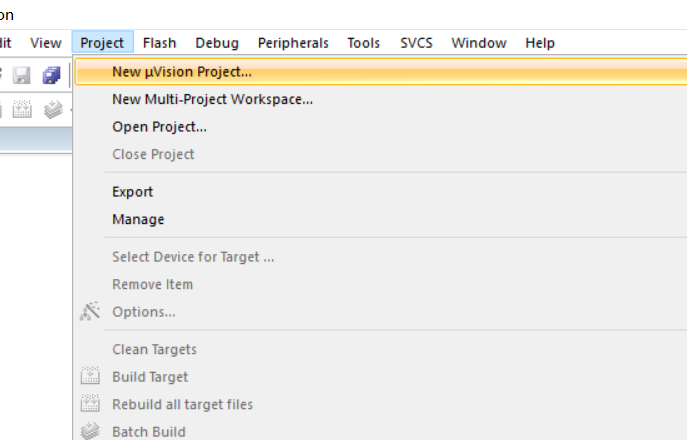Click the magic wand icon beside Options...
Image resolution: width=687 pixels, height=440 pixels.
[90, 312]
